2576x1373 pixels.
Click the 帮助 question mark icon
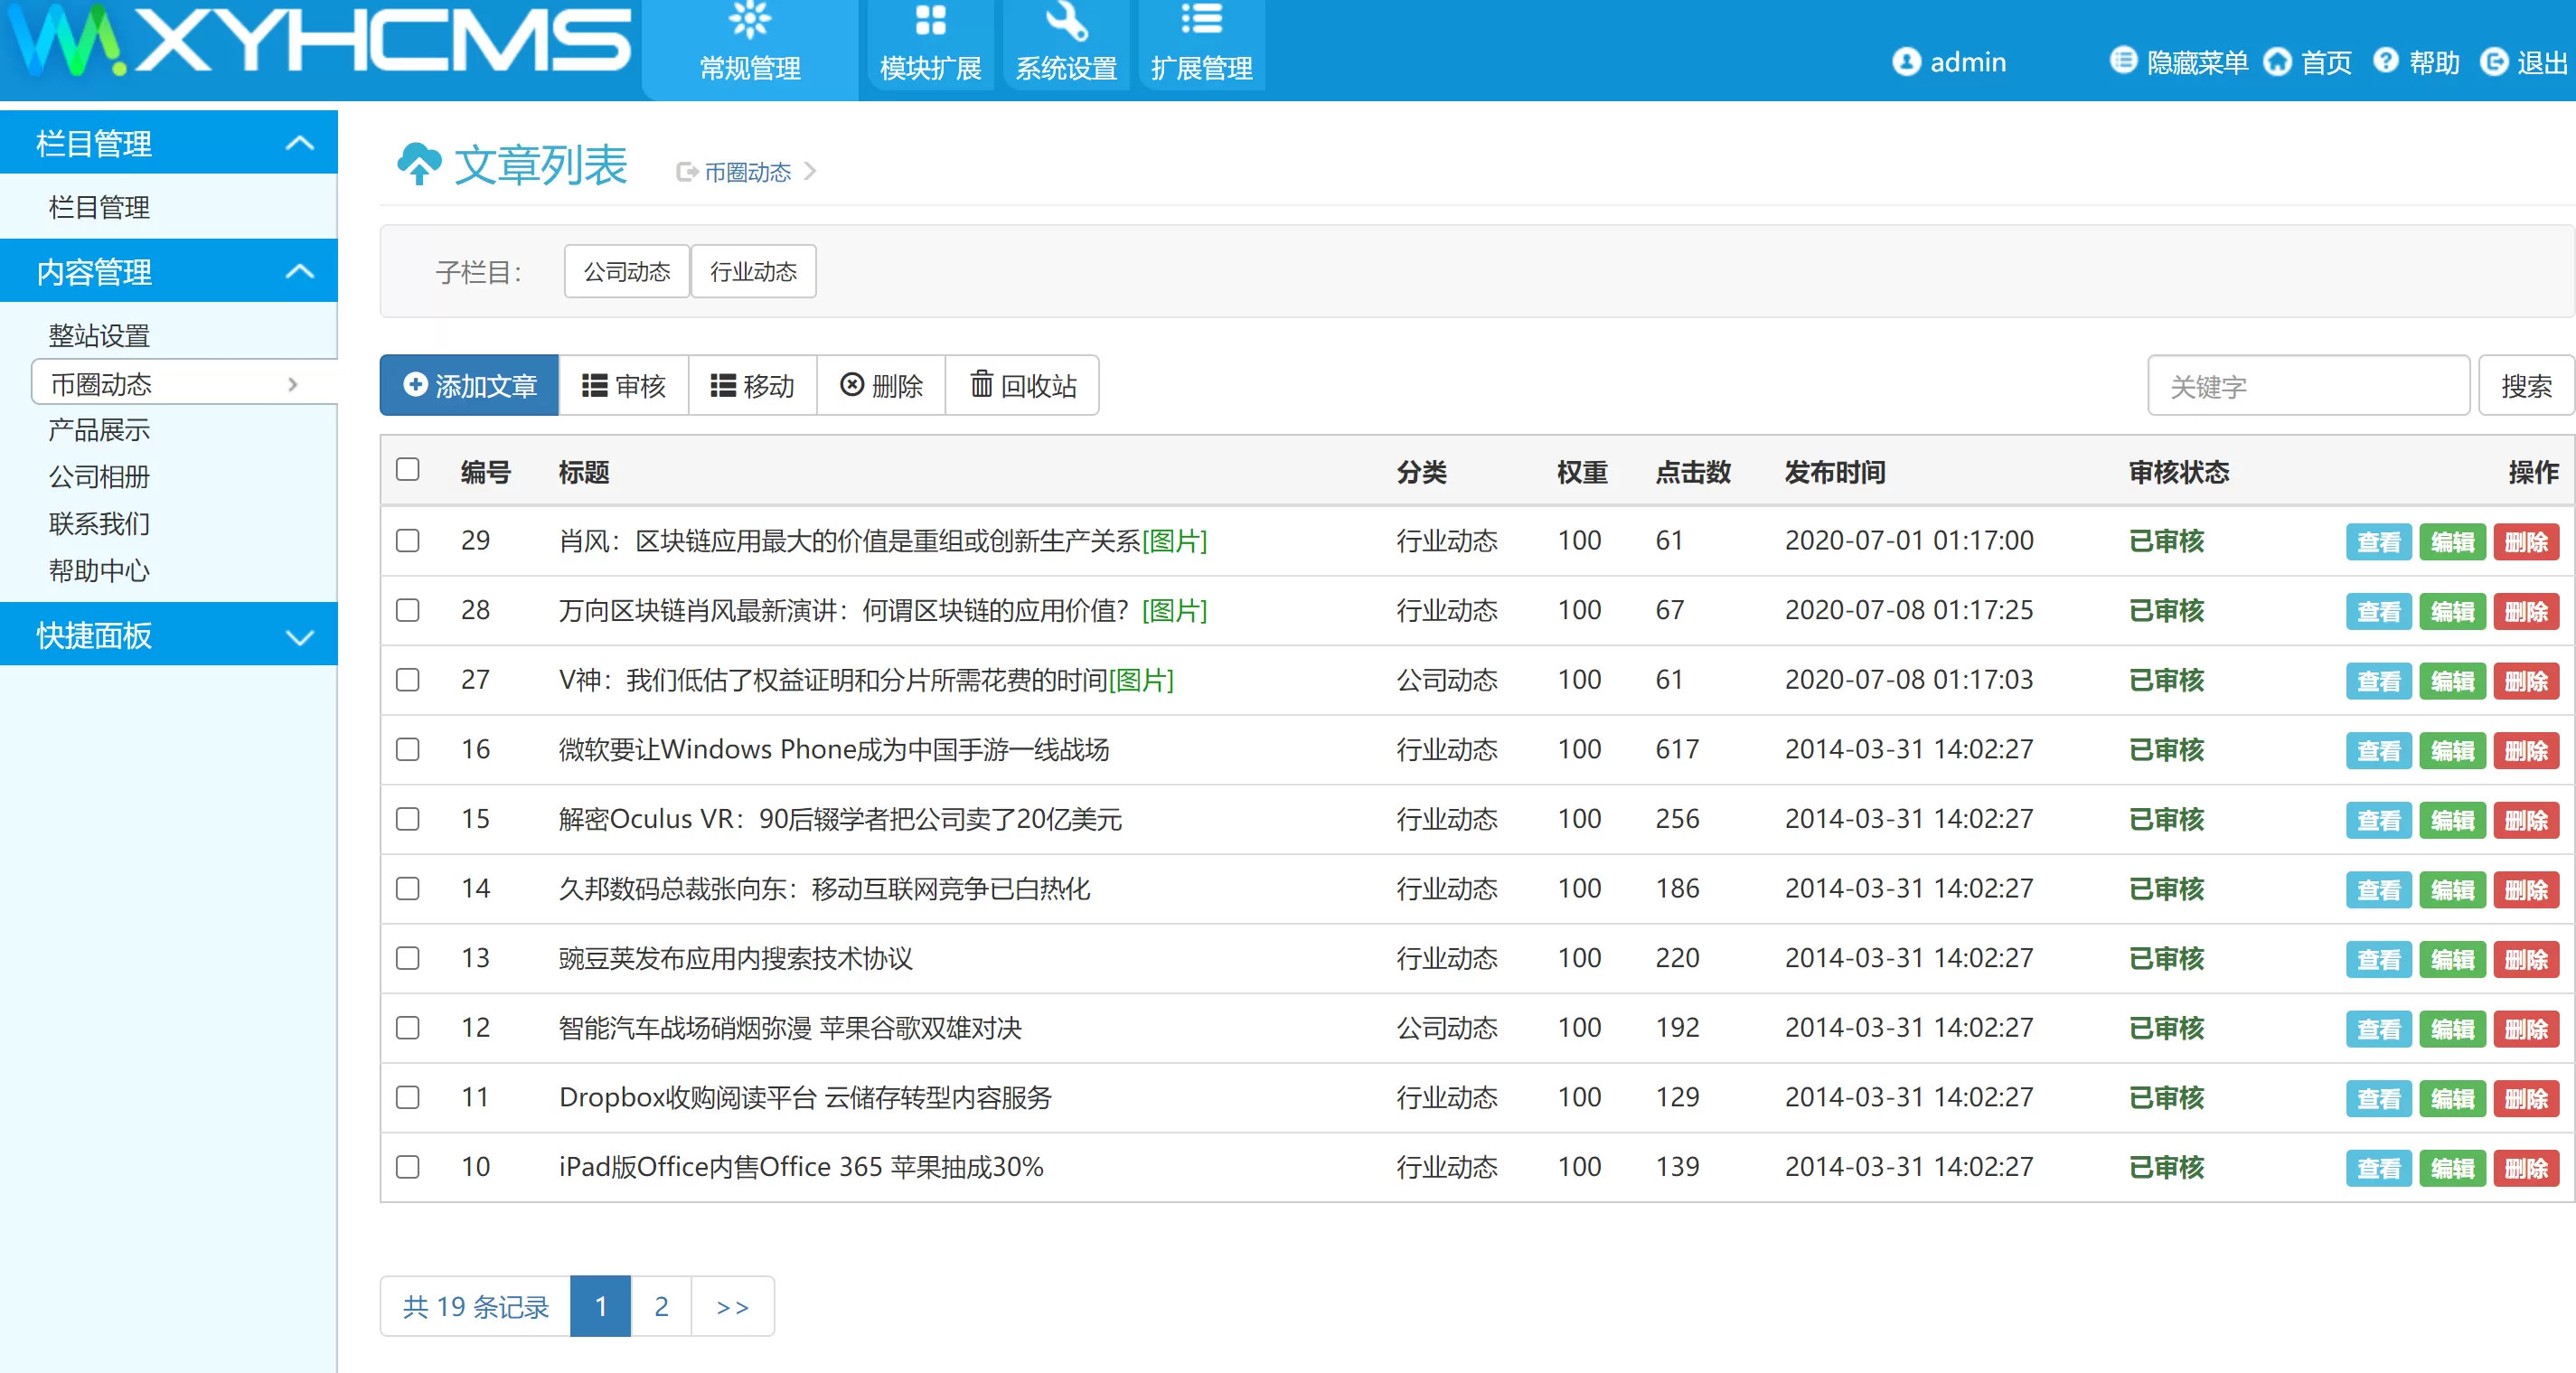click(2386, 61)
